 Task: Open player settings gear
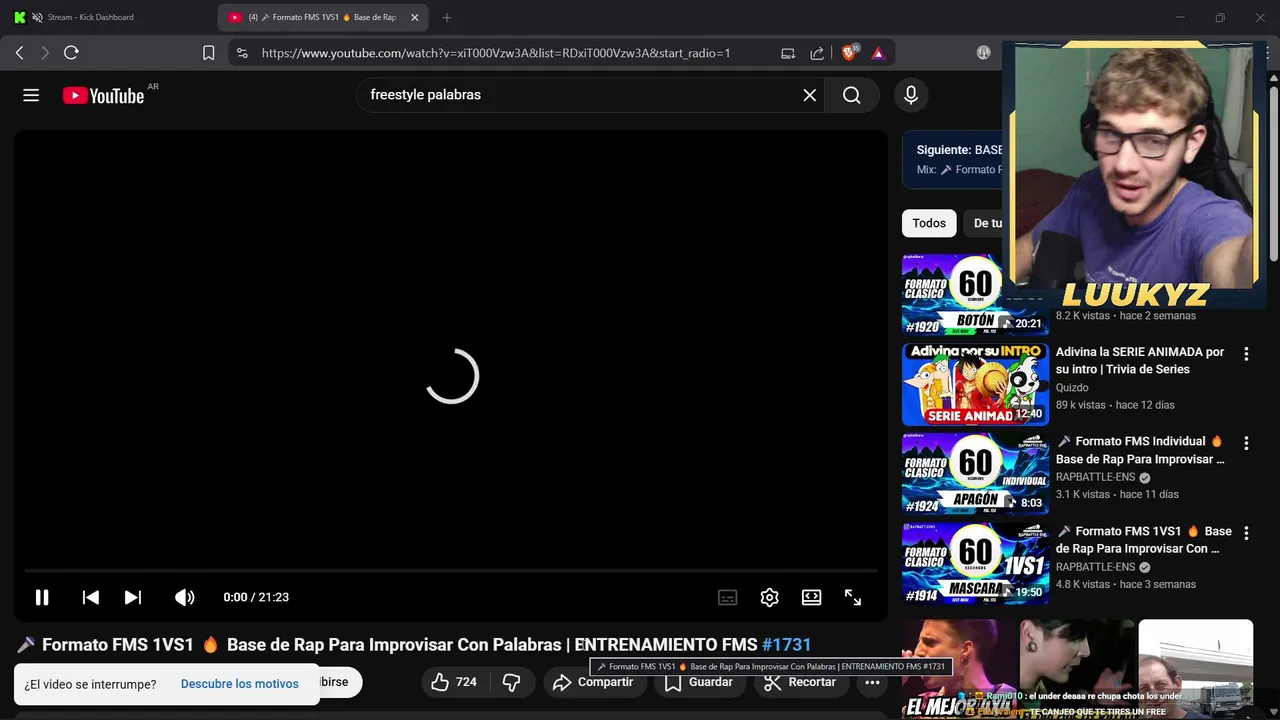[x=769, y=597]
